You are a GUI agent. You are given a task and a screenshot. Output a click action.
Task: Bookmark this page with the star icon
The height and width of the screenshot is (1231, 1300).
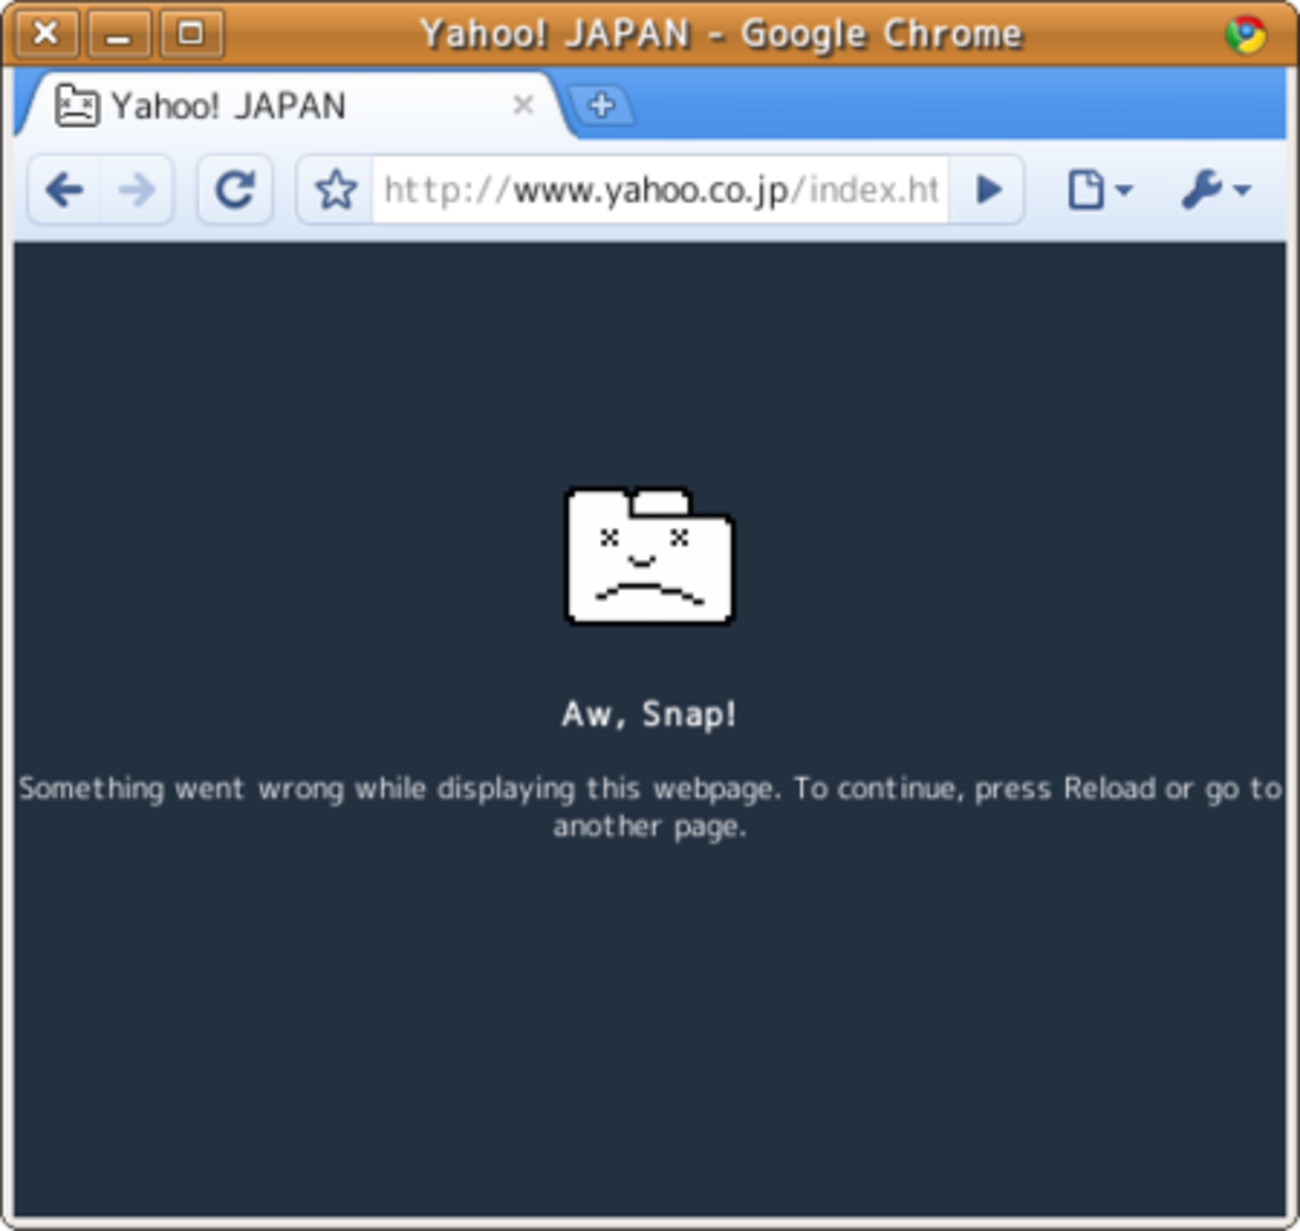pos(336,189)
